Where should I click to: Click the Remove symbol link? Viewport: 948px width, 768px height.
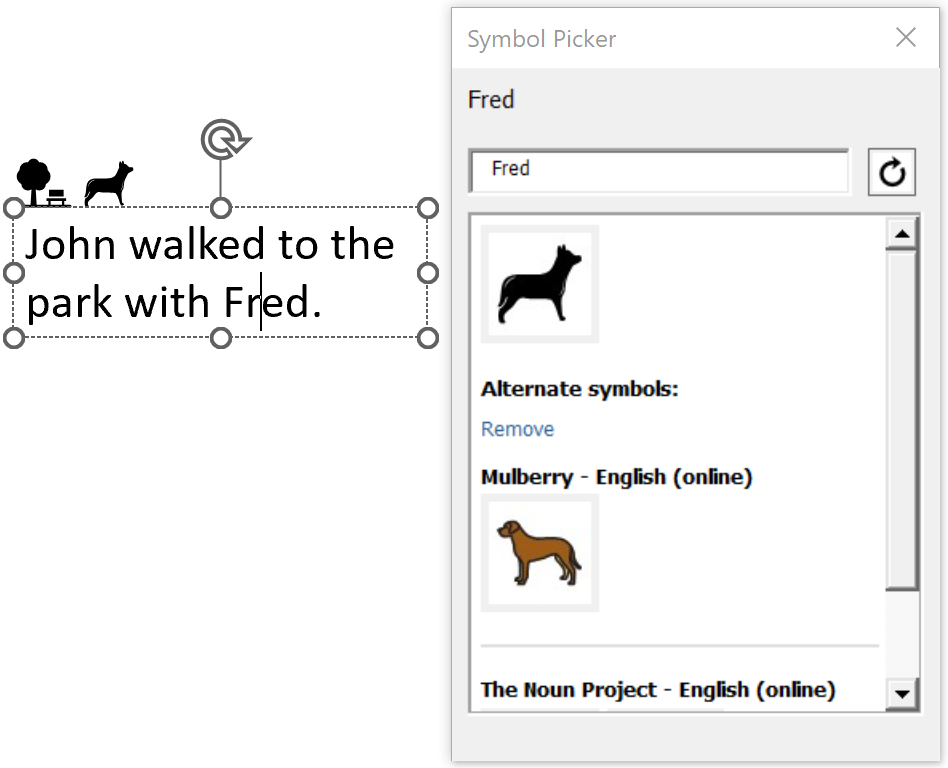[x=517, y=429]
